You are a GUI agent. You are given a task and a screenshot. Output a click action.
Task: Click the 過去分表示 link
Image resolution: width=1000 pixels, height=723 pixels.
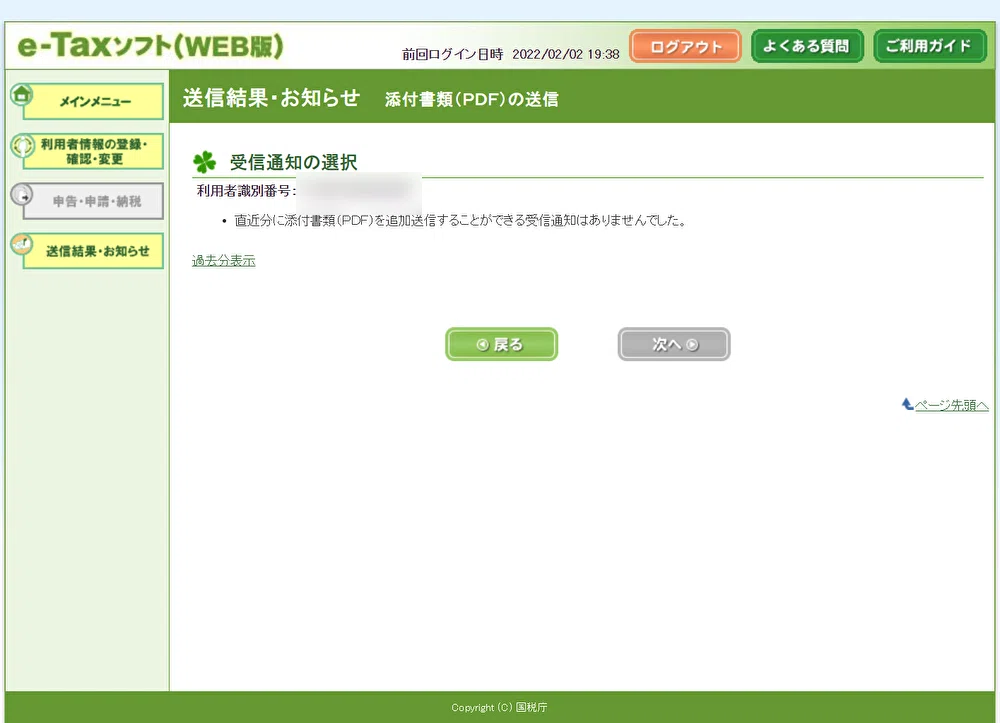point(223,260)
